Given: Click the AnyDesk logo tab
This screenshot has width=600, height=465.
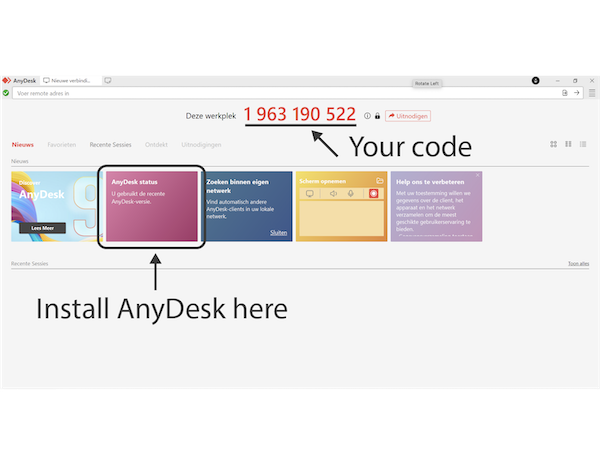Looking at the screenshot, I should pos(19,81).
